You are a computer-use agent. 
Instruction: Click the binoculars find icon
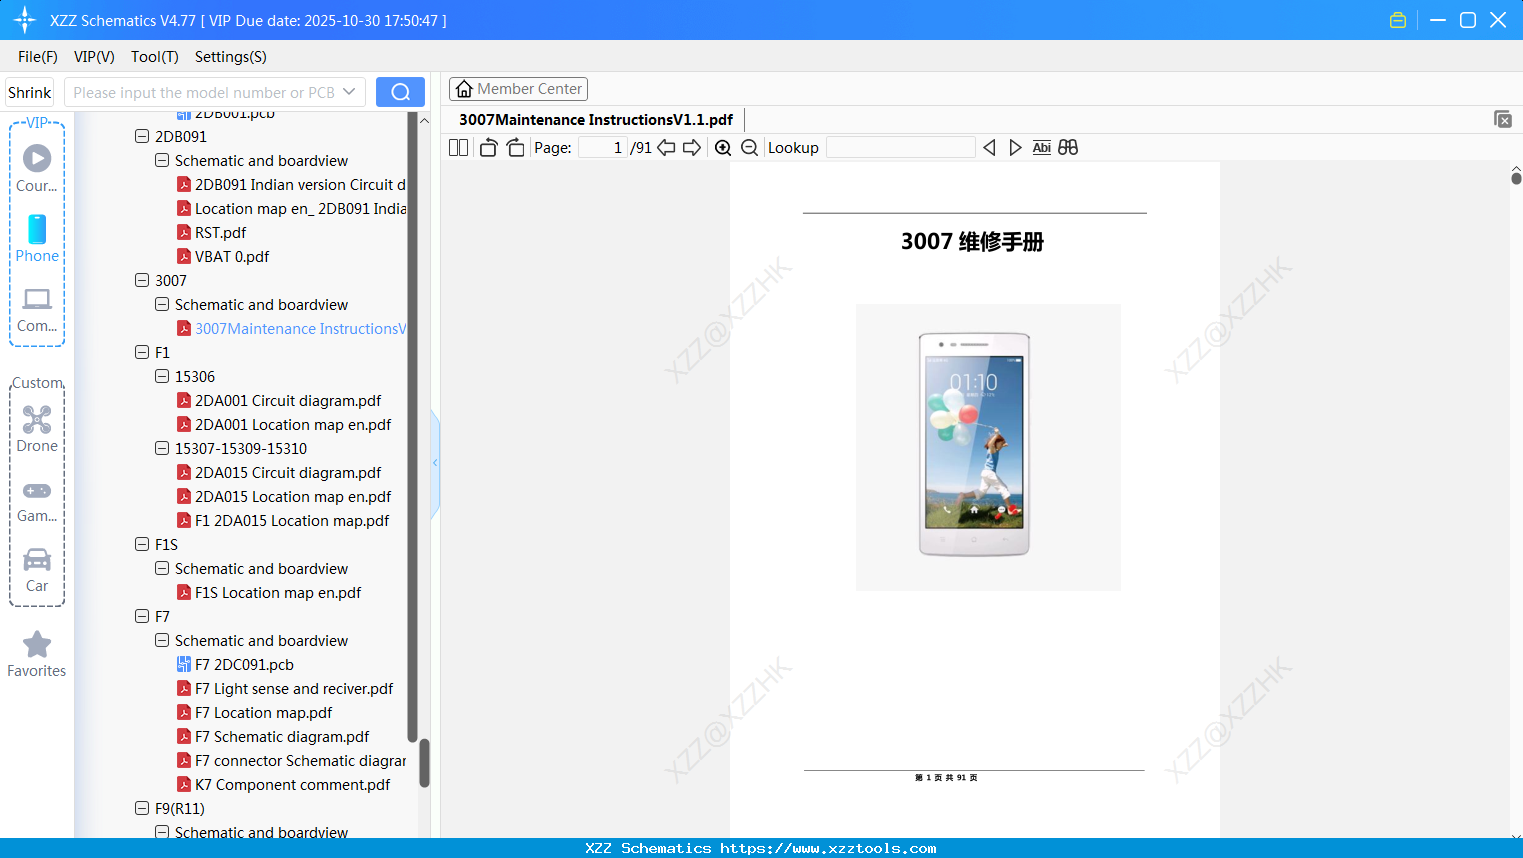click(1068, 148)
